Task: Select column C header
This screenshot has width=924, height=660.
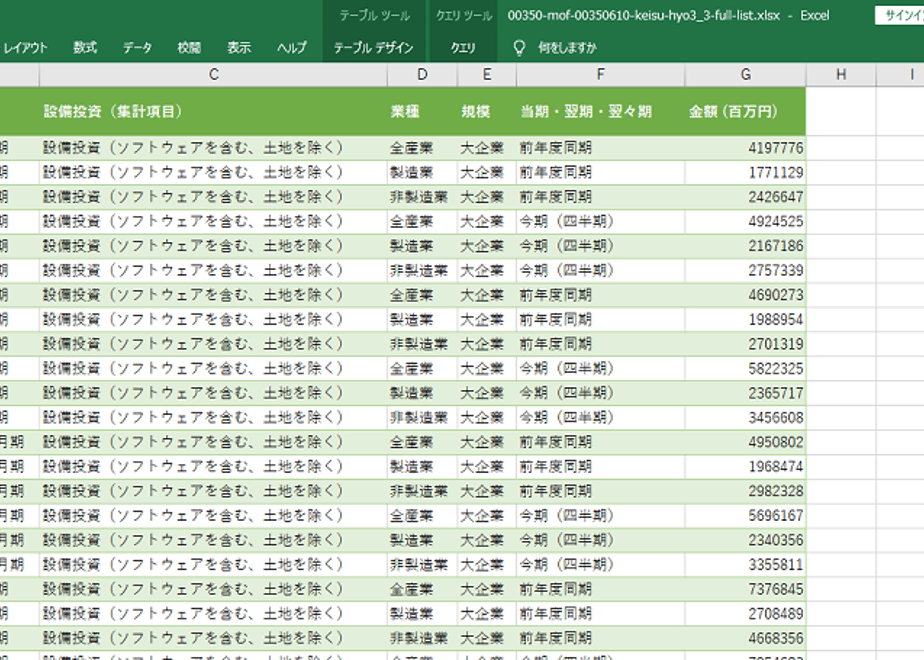Action: point(213,74)
